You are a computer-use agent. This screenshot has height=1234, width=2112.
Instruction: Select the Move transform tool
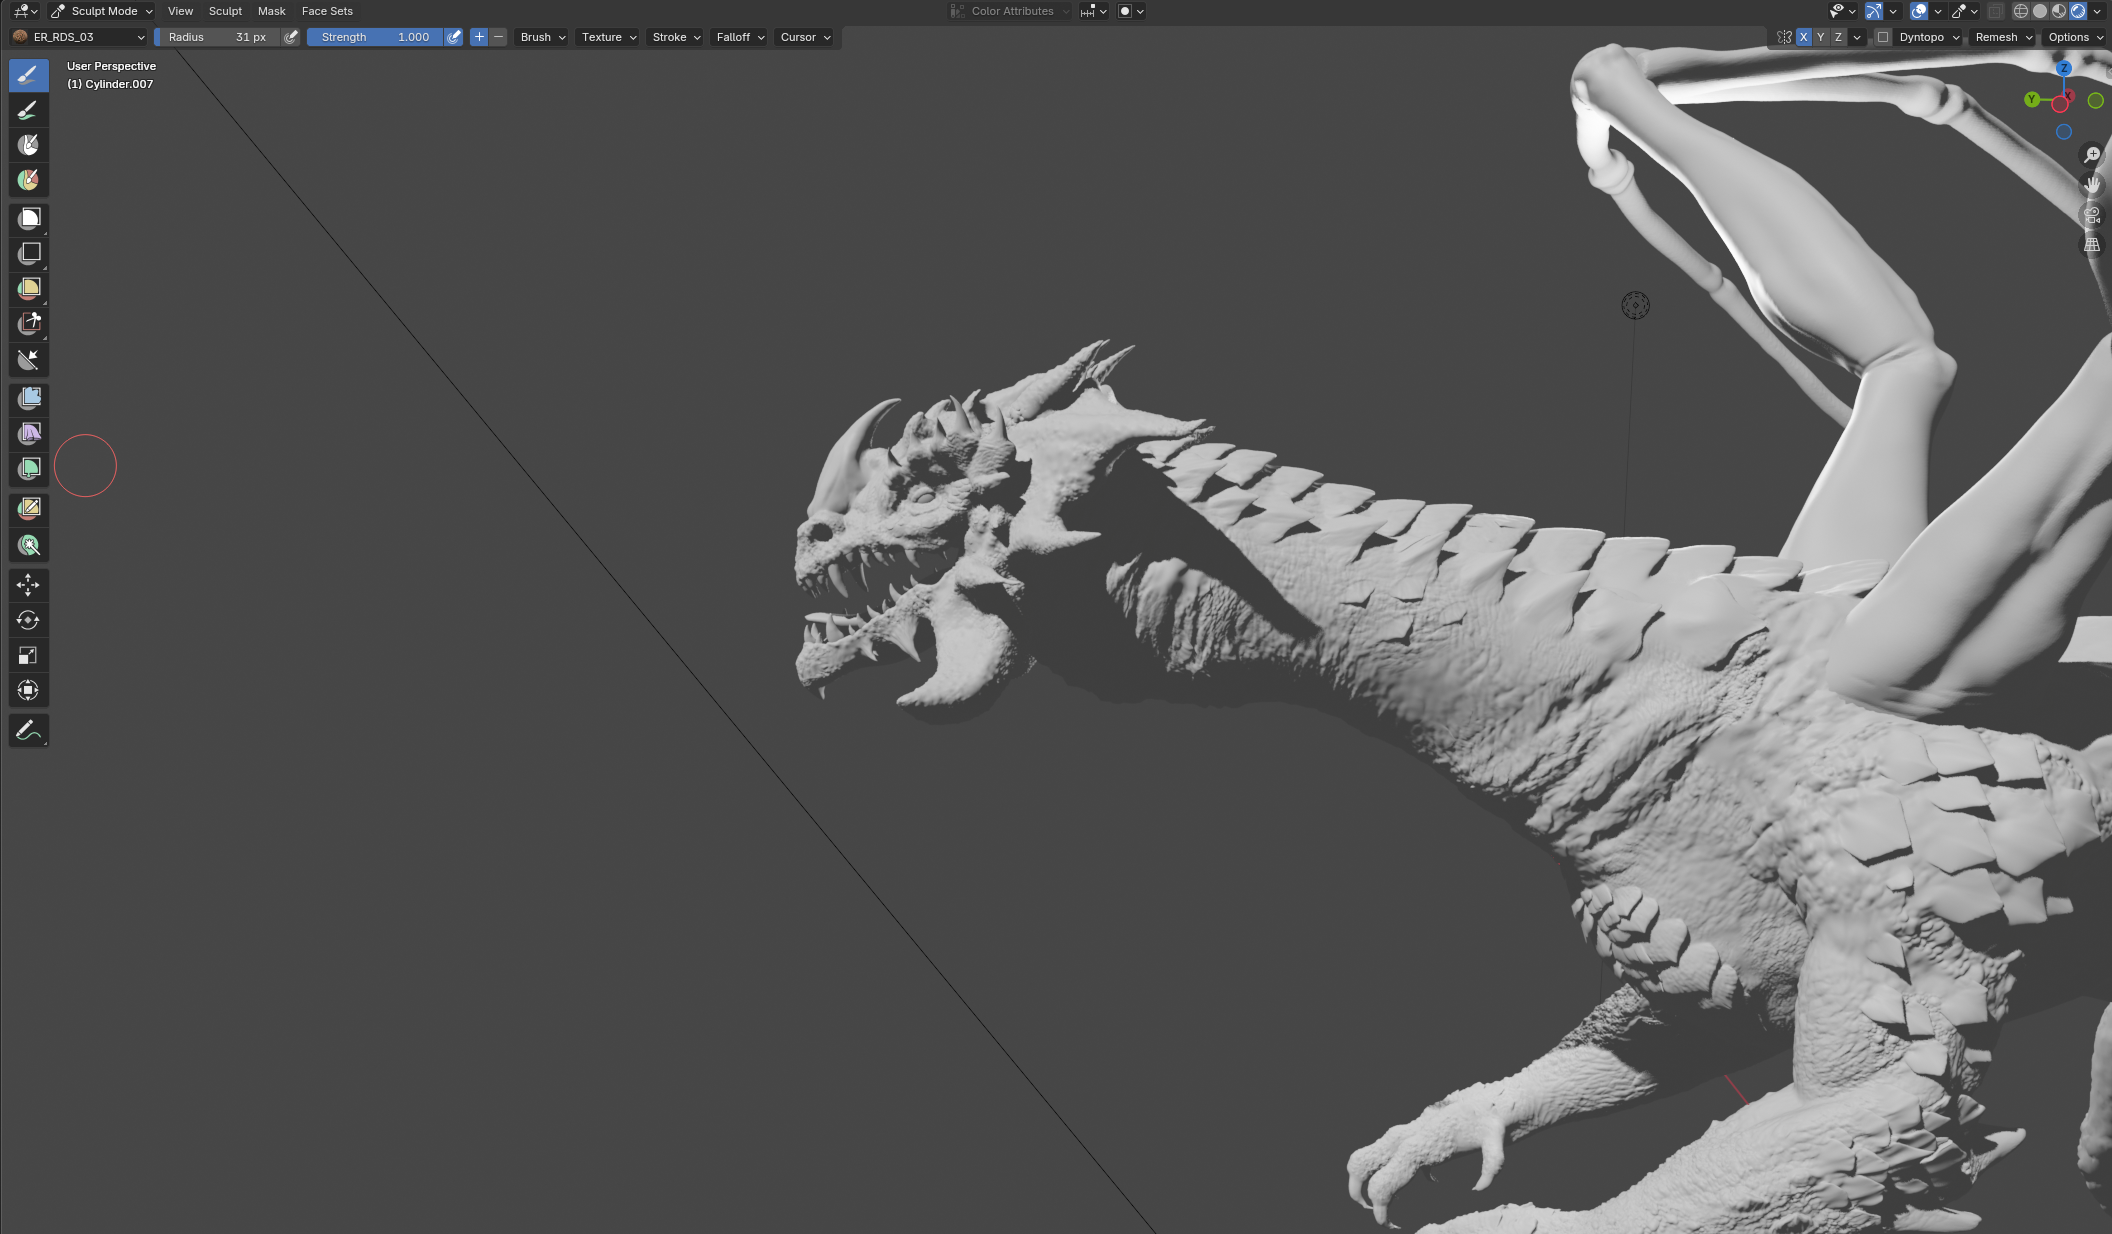(29, 584)
